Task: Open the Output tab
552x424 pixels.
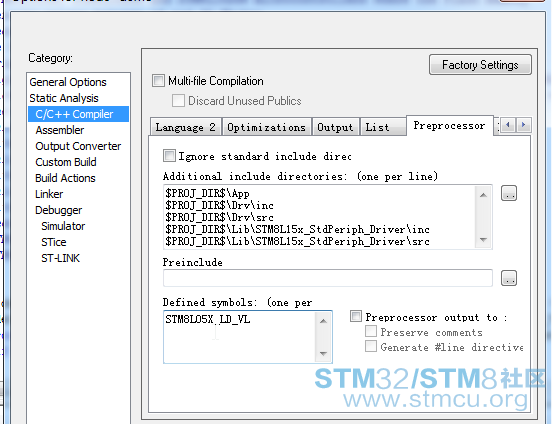Action: (x=335, y=127)
